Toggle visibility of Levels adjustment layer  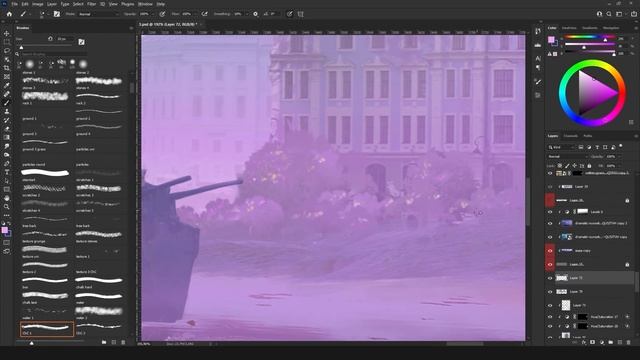550,212
